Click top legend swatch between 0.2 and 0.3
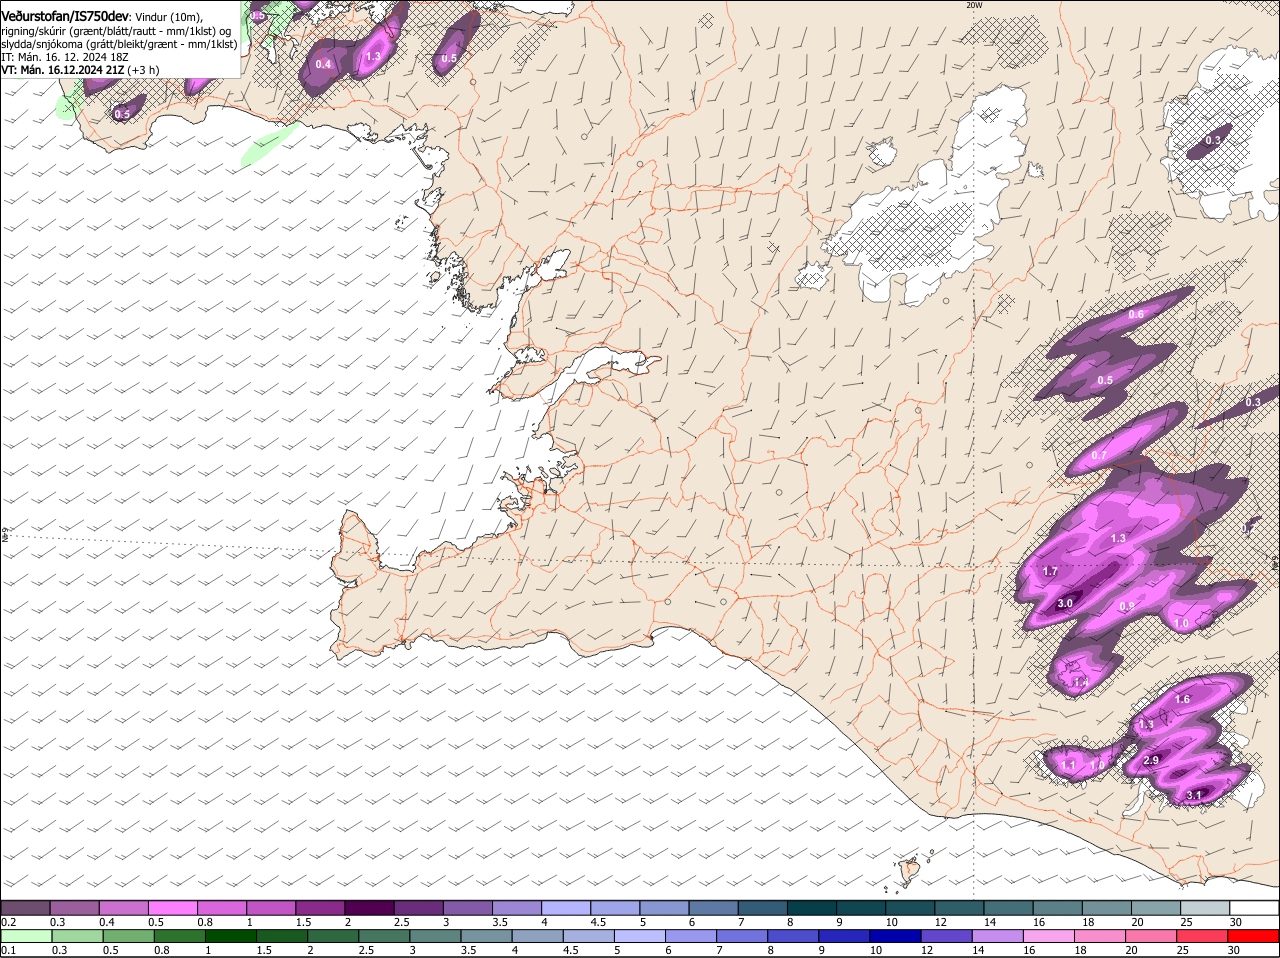This screenshot has width=1280, height=958. pos(25,907)
